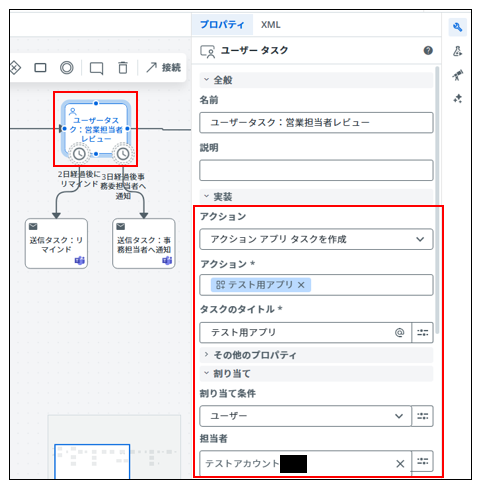
Task: Open help with the question mark icon
Action: (428, 50)
